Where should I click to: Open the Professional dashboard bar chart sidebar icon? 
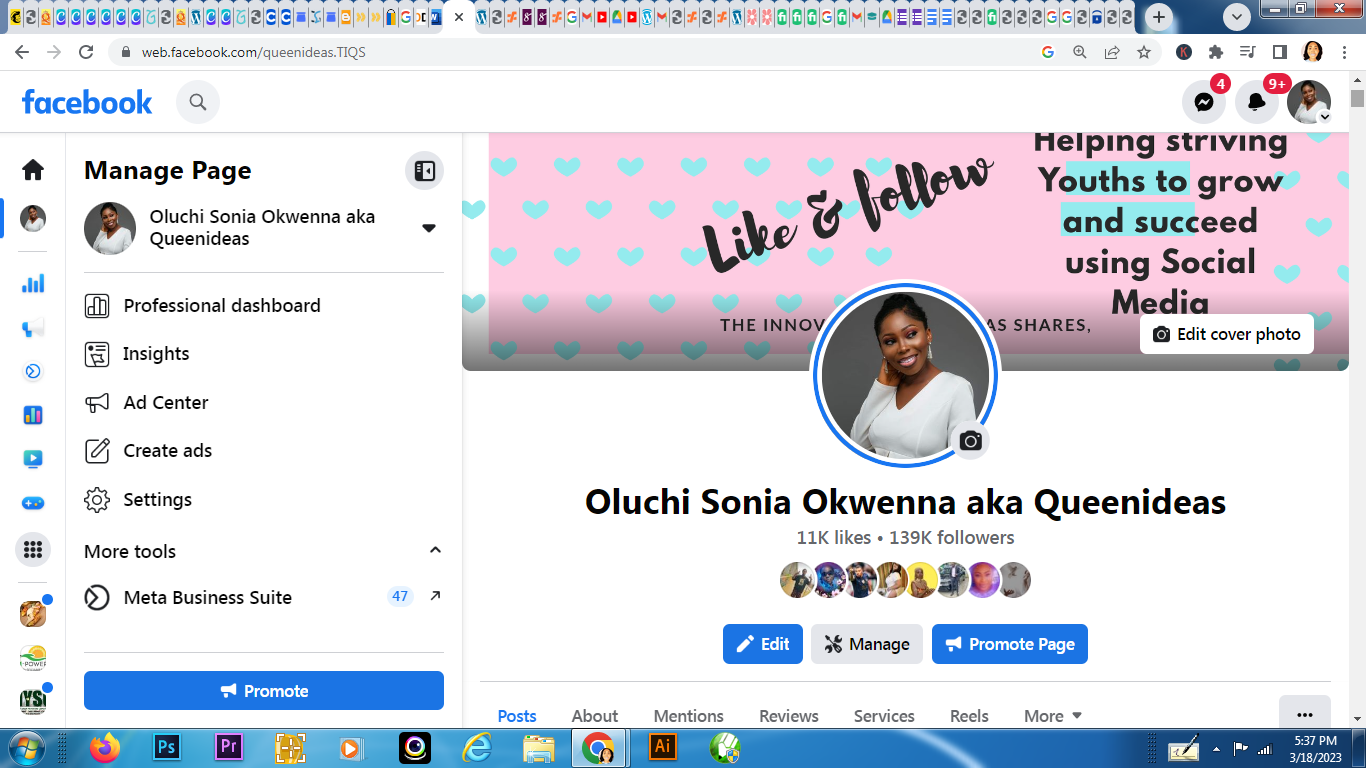[x=33, y=284]
